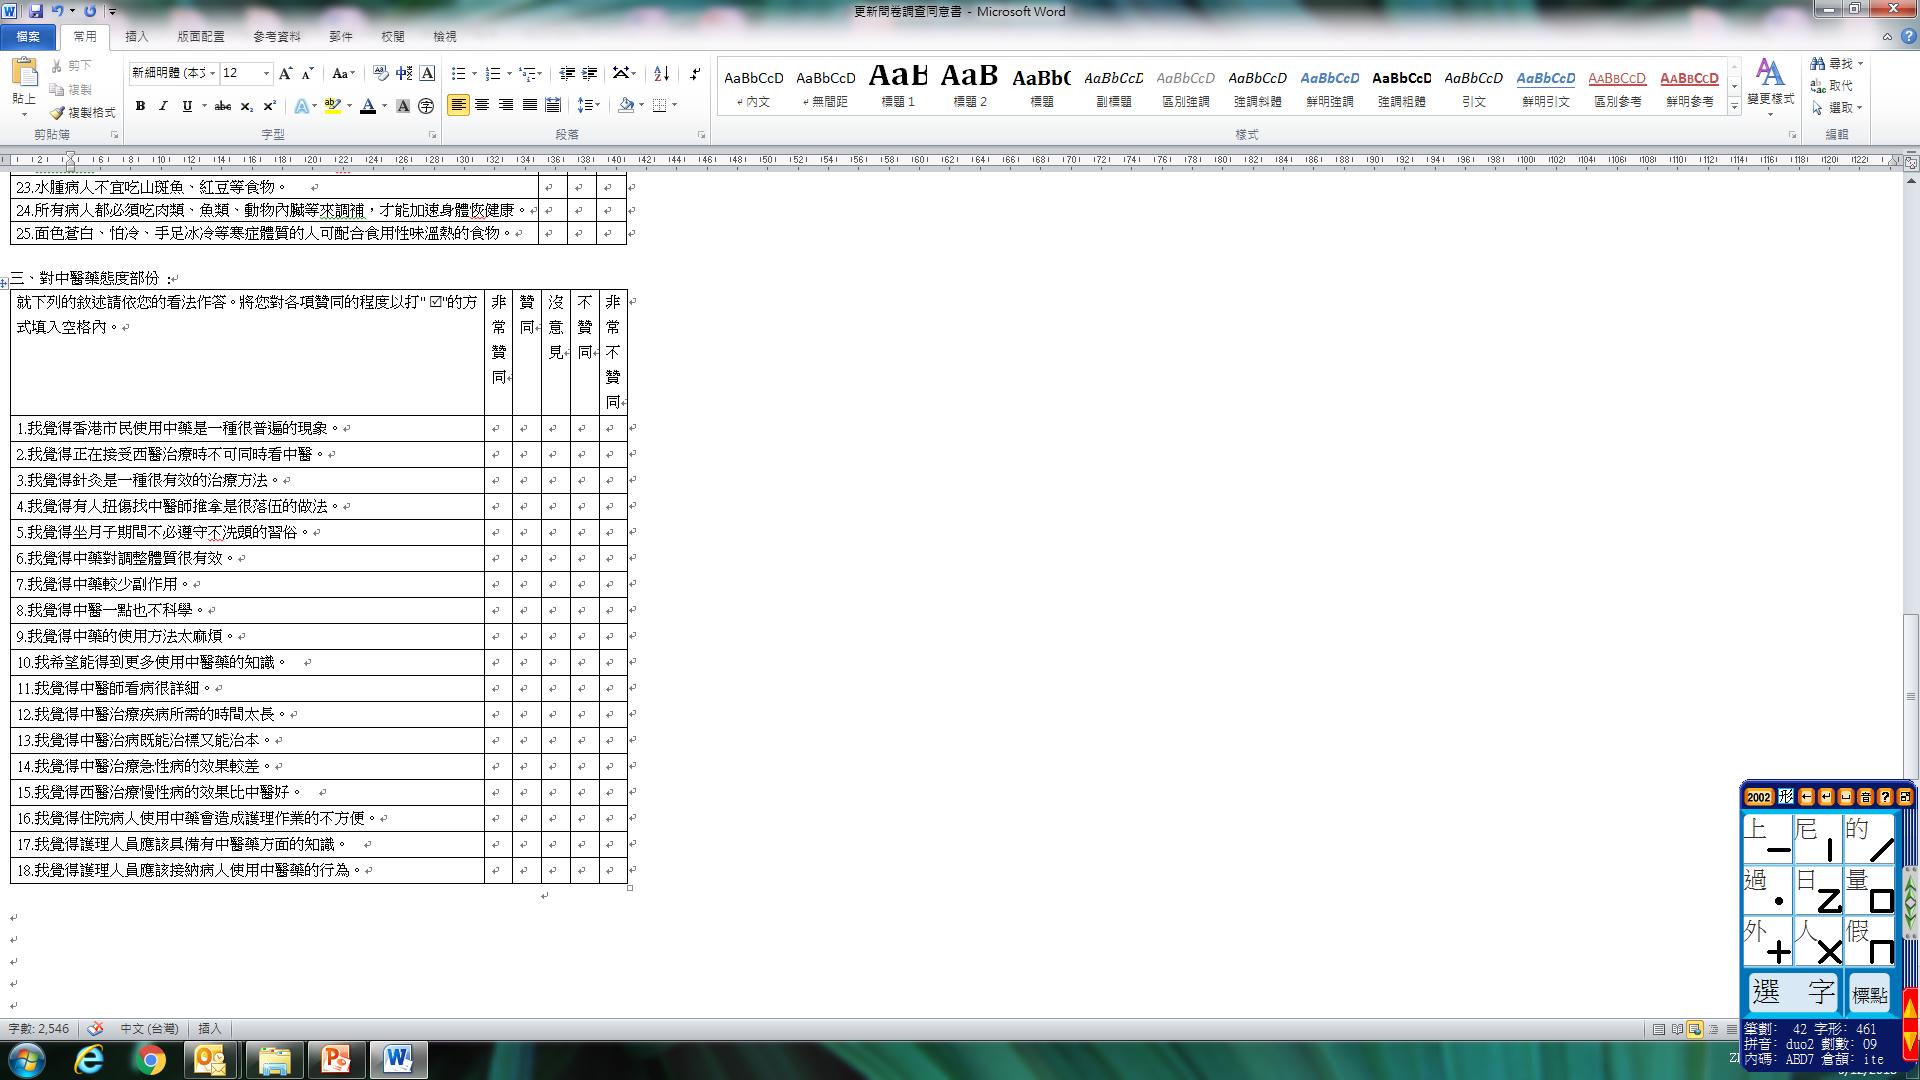1920x1080 pixels.
Task: Toggle show paragraph marks
Action: tap(695, 74)
